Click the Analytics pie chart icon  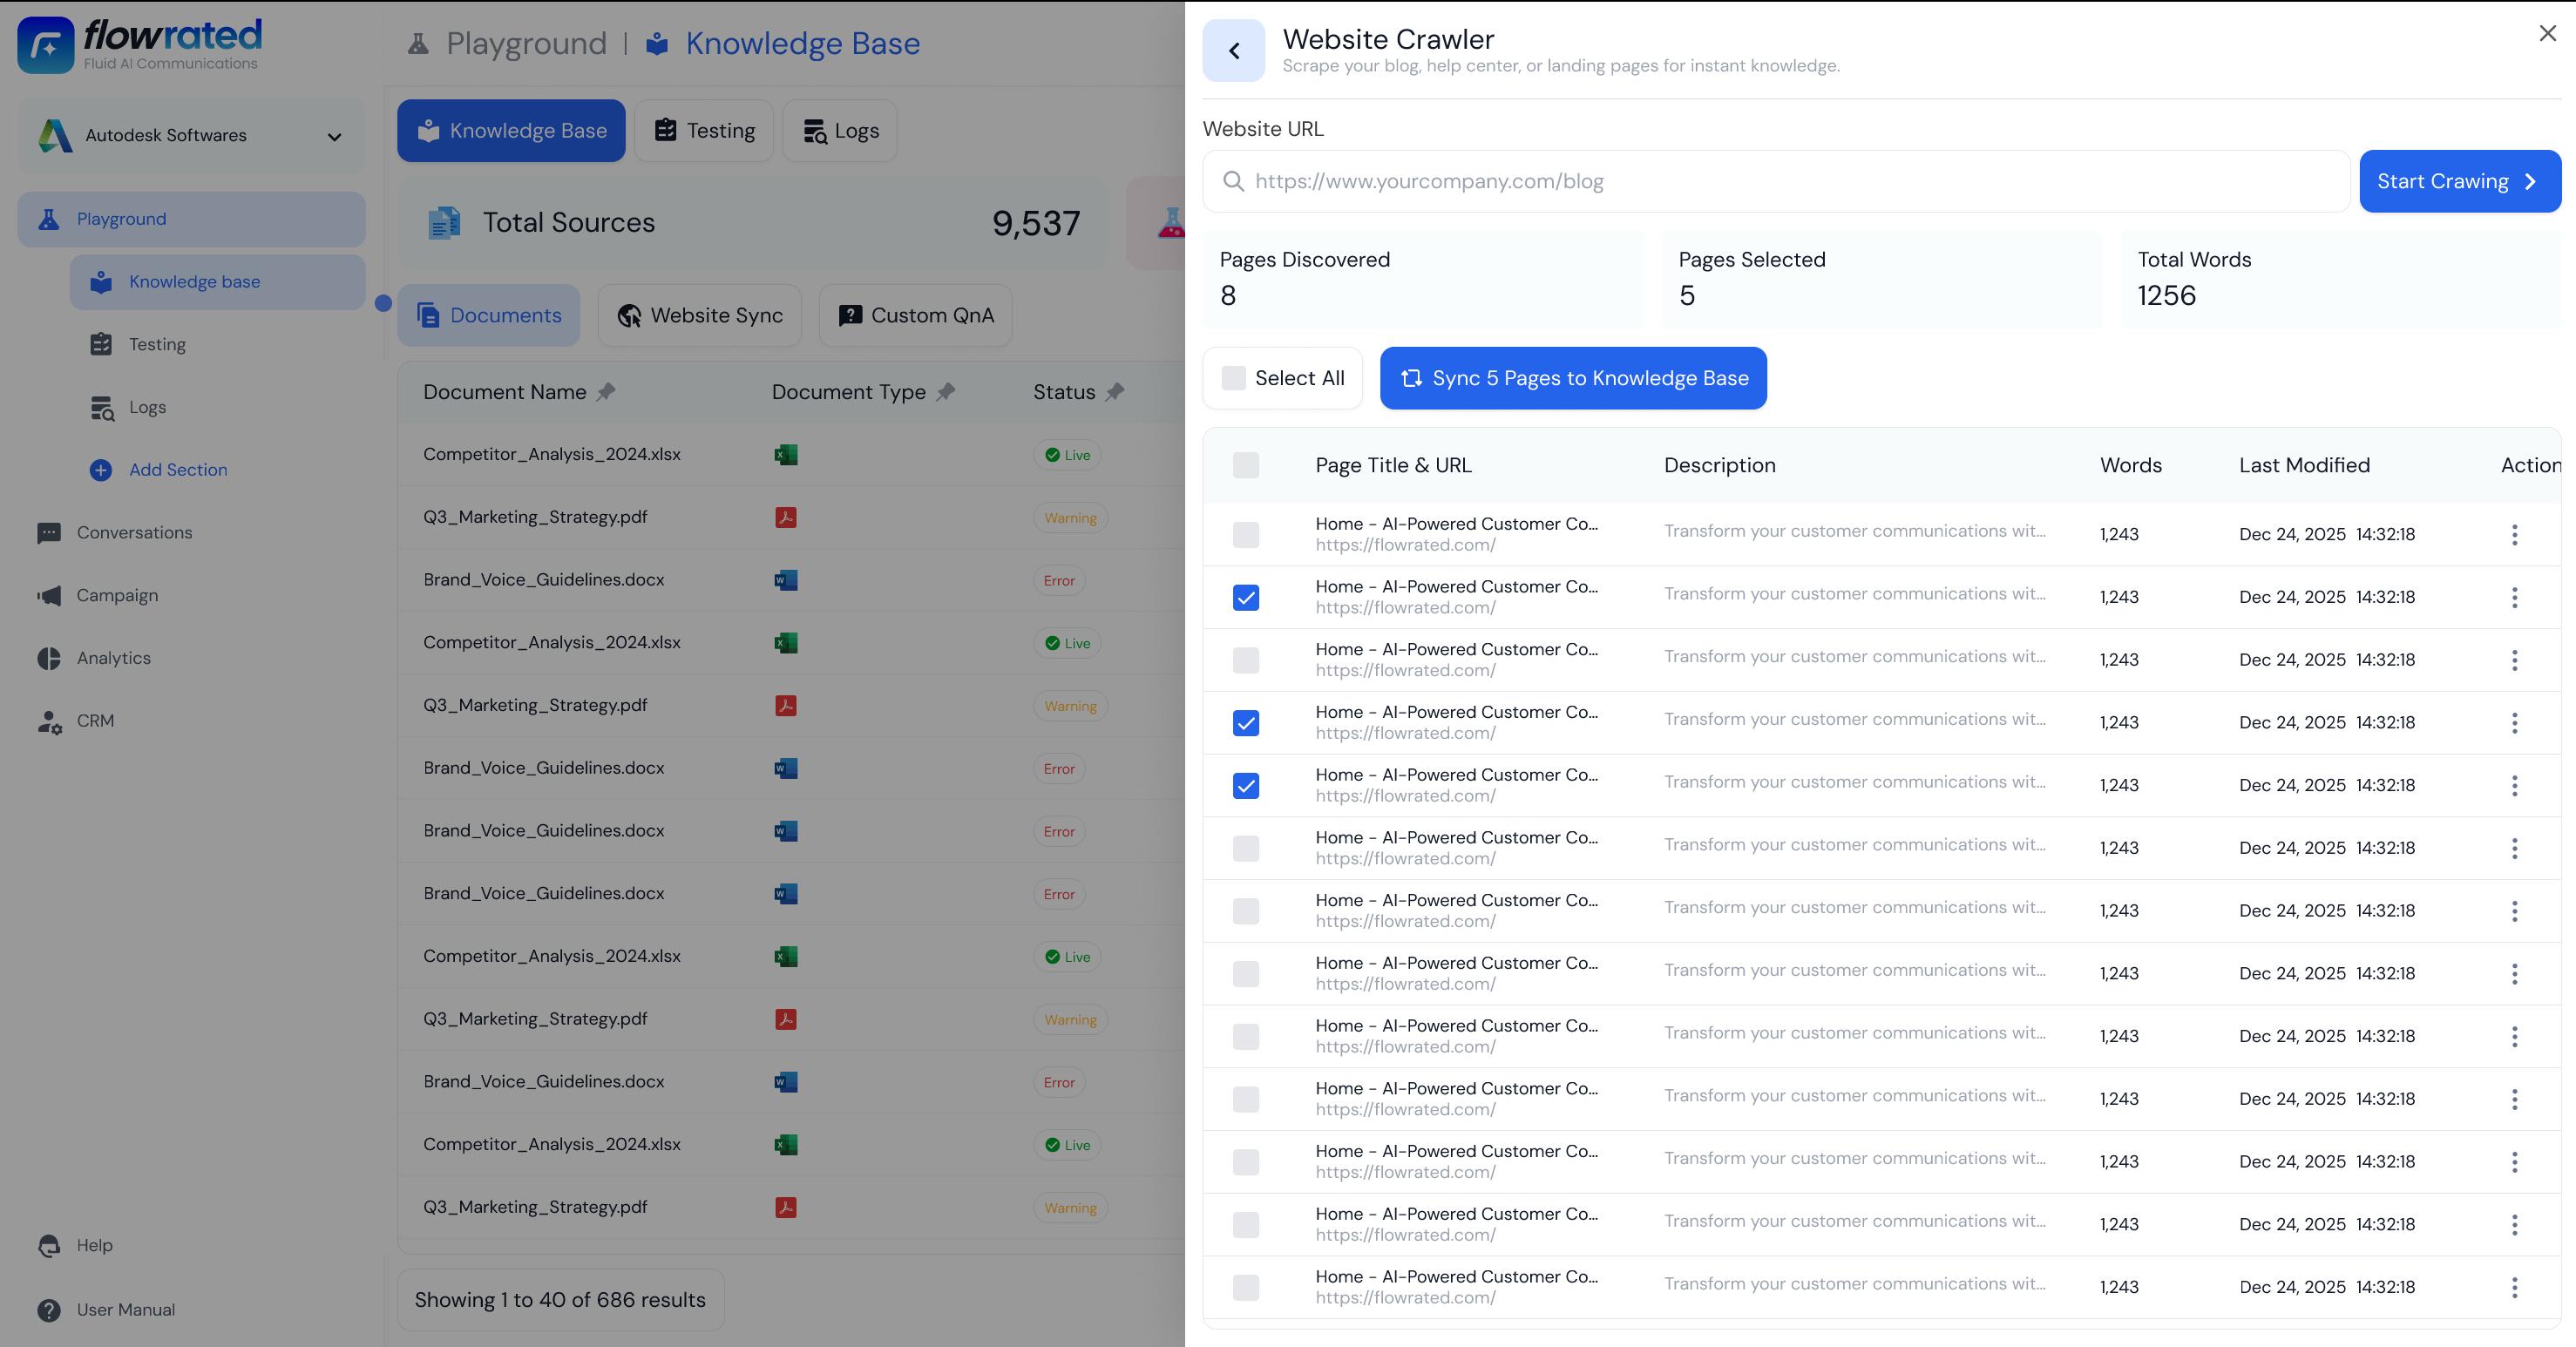pos(49,658)
